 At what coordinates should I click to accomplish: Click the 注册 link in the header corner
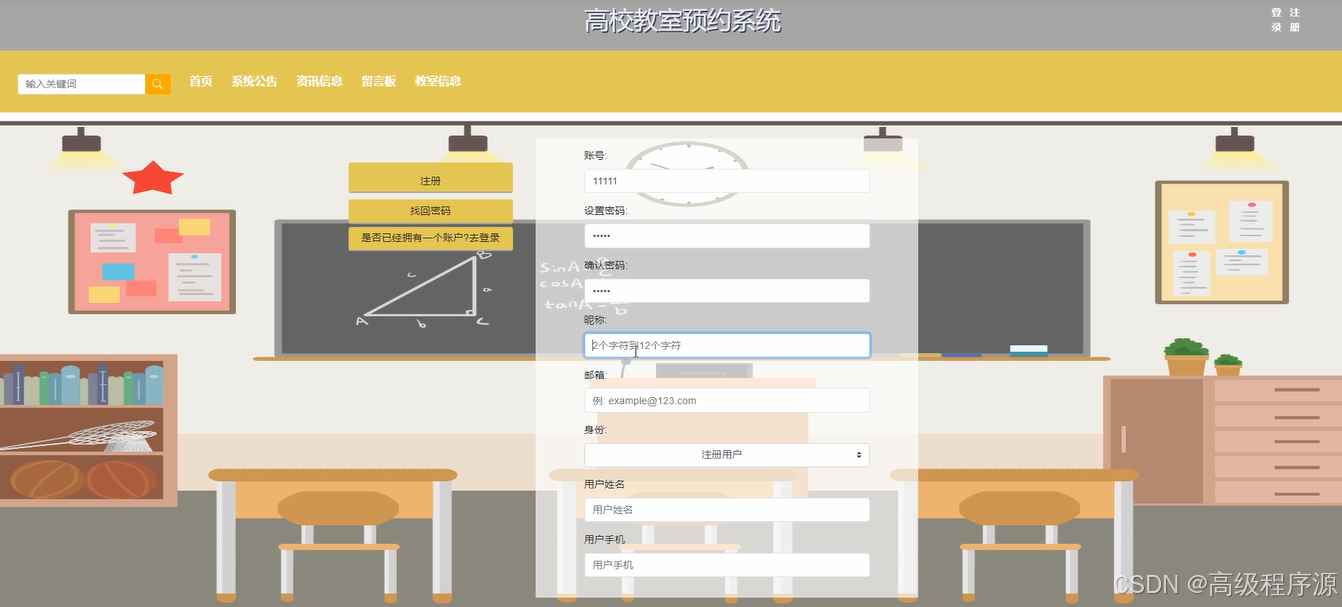(x=1295, y=20)
